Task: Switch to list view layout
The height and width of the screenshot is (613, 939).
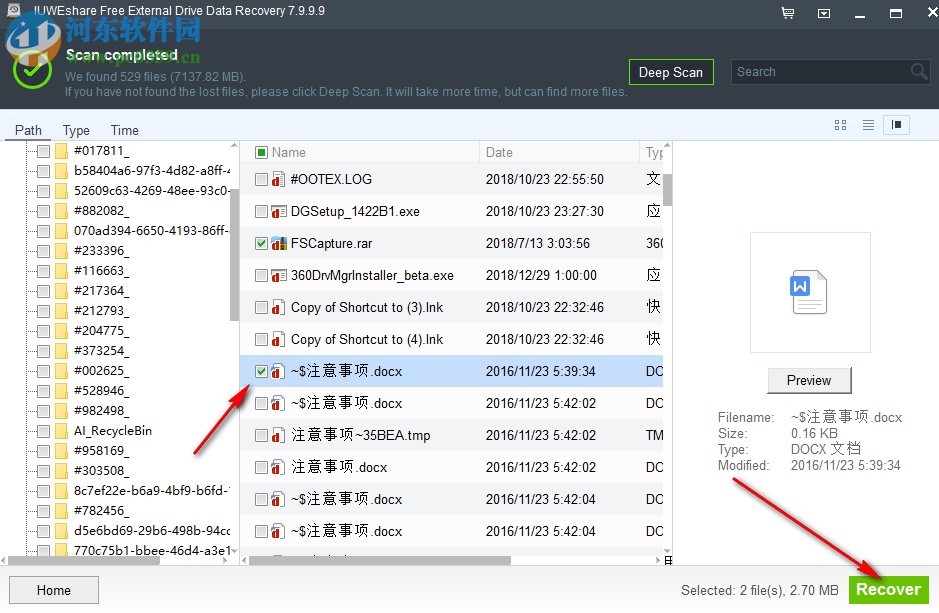Action: pos(867,125)
